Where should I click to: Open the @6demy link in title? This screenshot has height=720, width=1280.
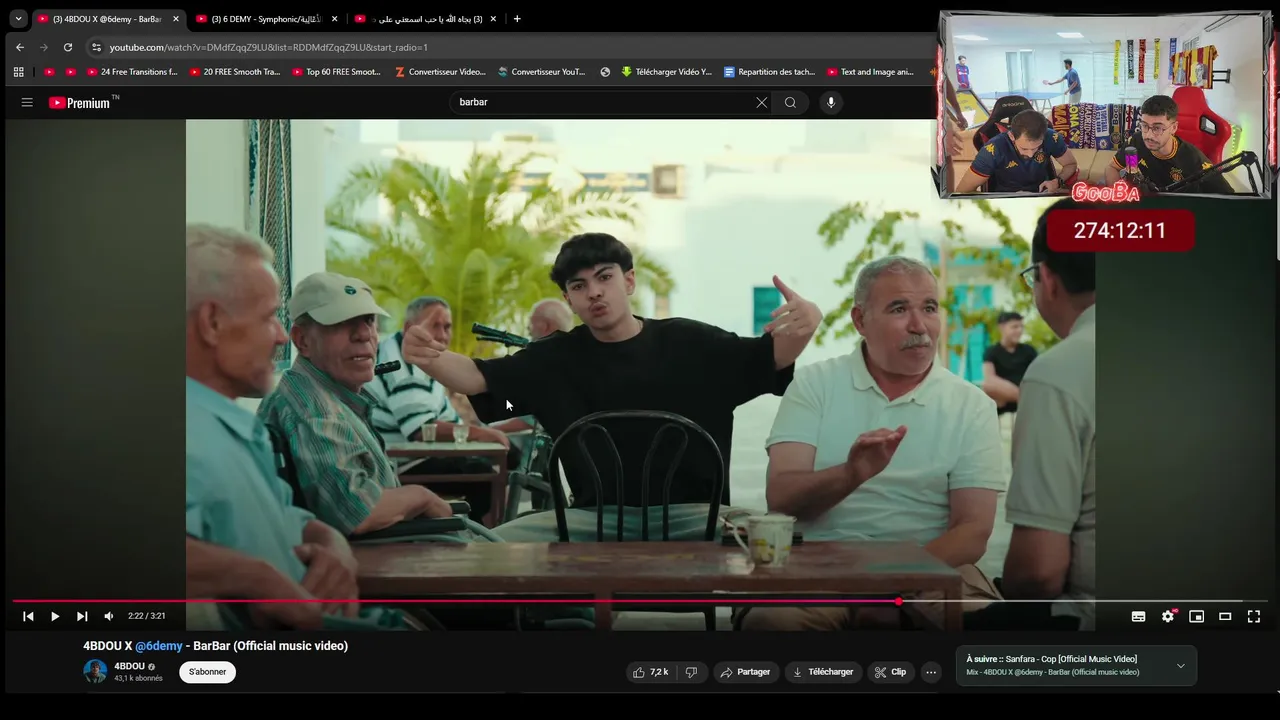pos(159,646)
